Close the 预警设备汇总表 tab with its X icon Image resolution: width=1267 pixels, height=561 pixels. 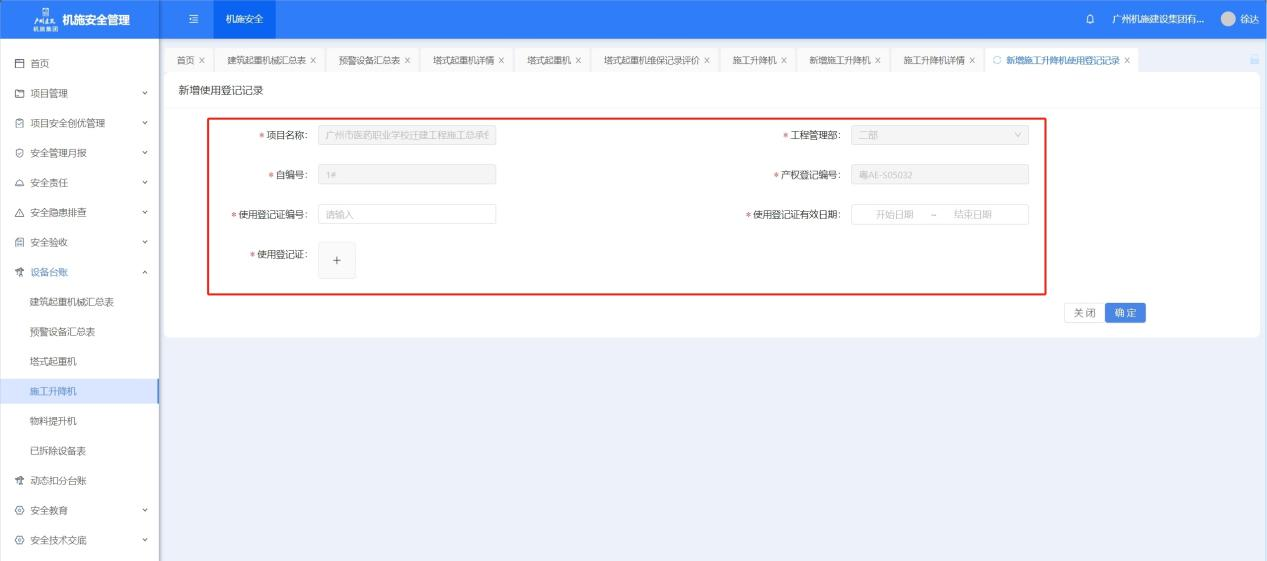408,61
